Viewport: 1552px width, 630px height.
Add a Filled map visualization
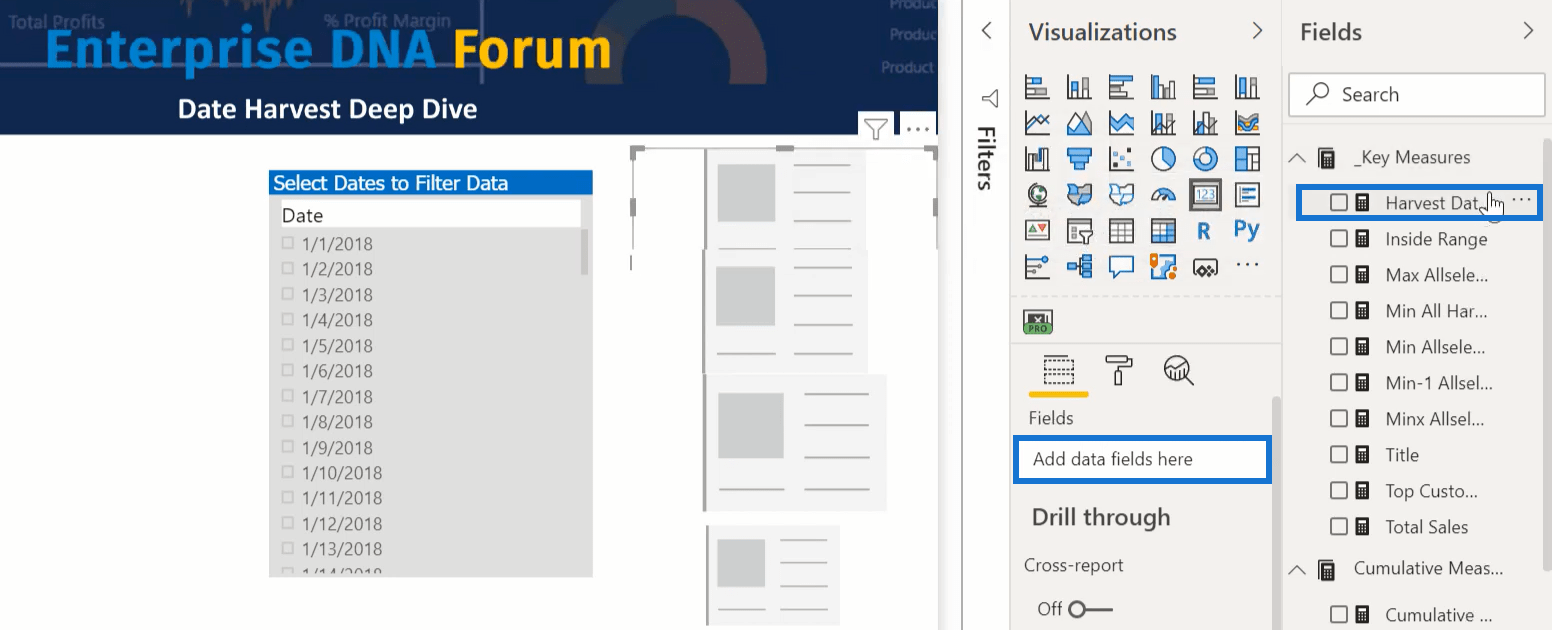[x=1079, y=195]
